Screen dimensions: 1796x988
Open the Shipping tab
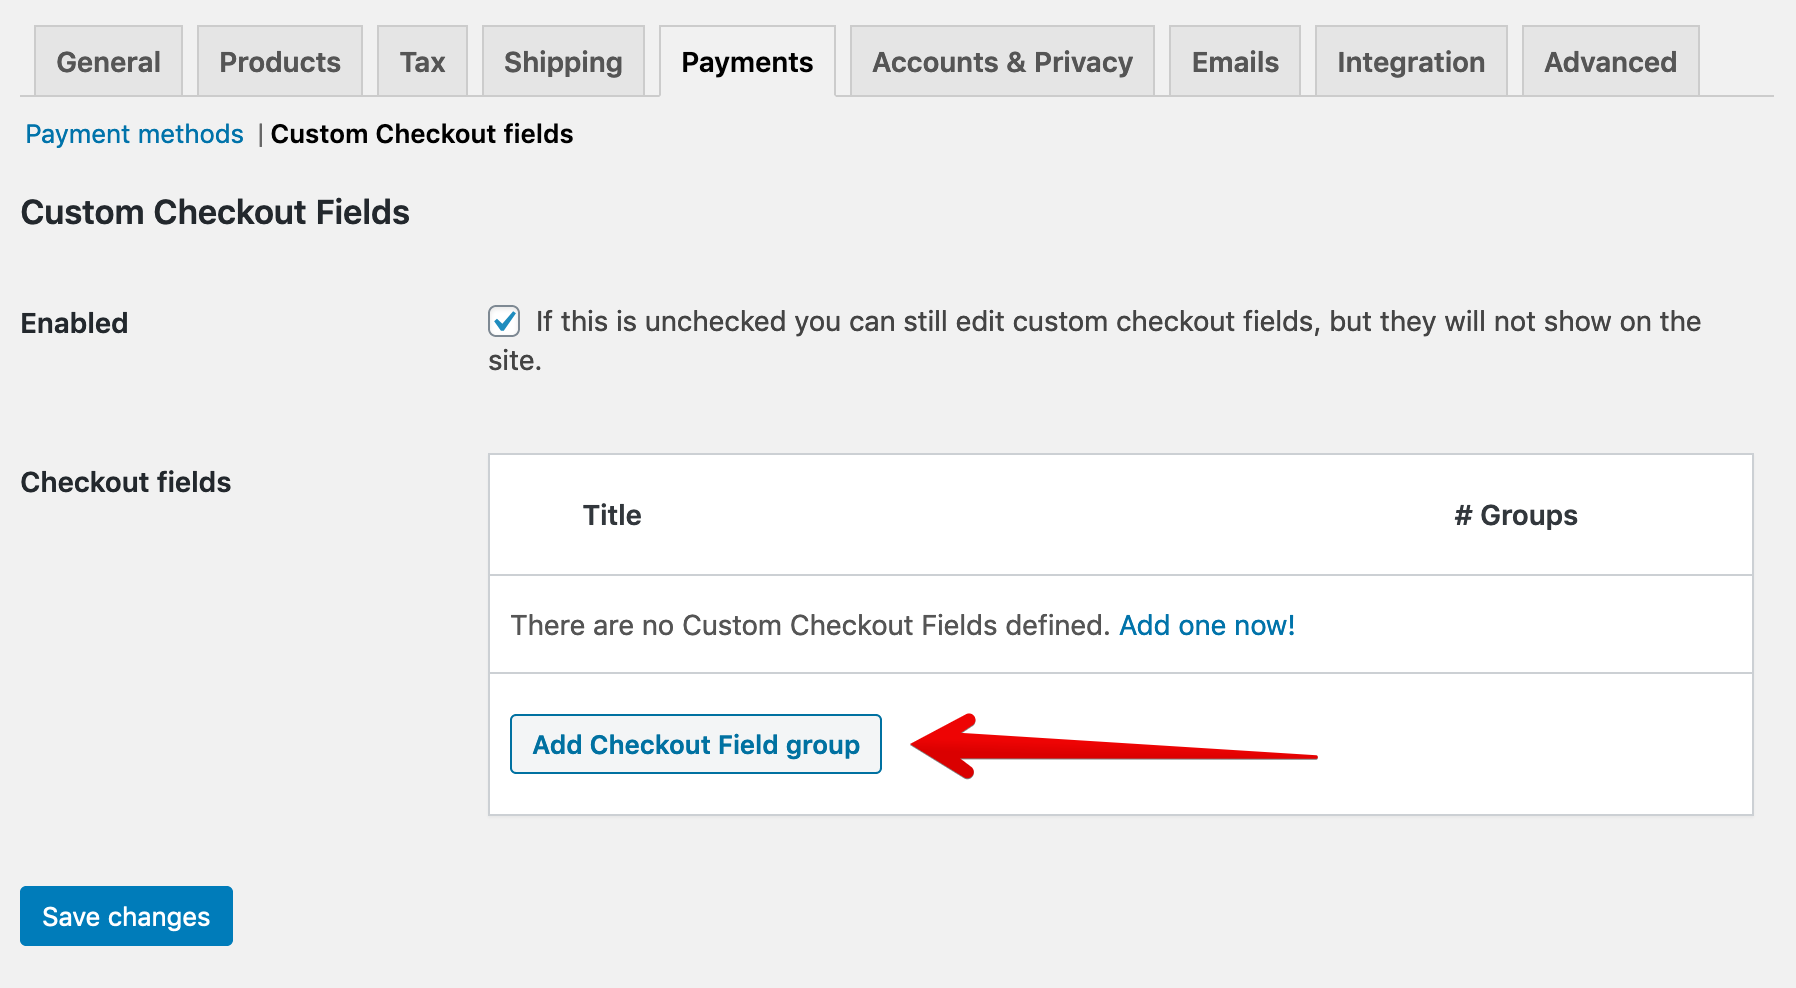[x=563, y=62]
